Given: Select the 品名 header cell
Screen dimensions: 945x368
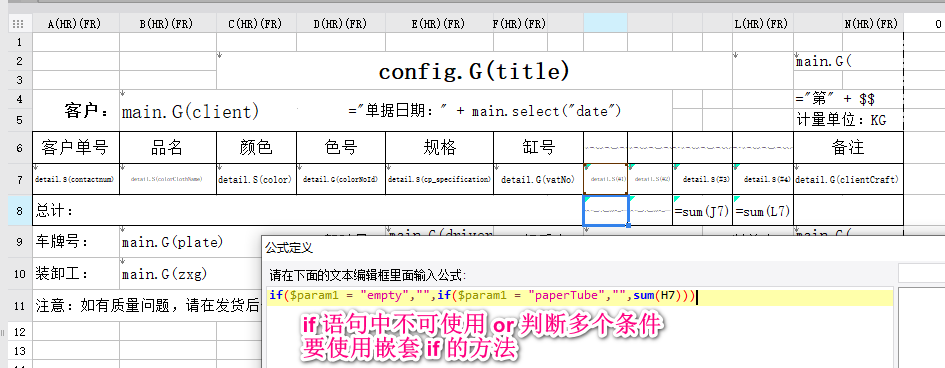Looking at the screenshot, I should 168,148.
